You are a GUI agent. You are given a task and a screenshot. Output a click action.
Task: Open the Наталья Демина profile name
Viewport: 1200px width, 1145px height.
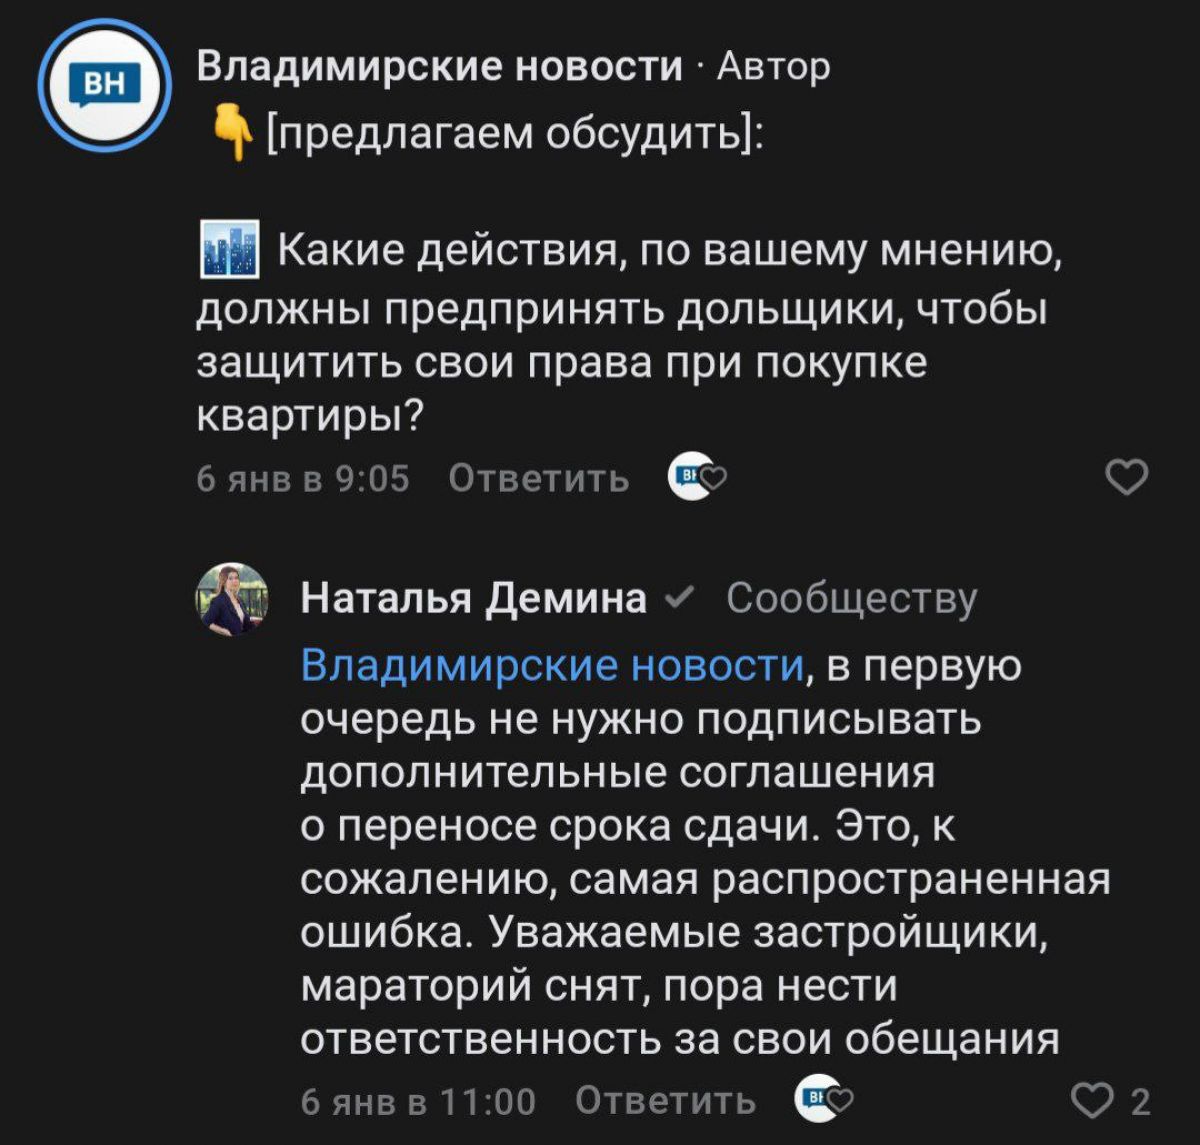pos(474,598)
